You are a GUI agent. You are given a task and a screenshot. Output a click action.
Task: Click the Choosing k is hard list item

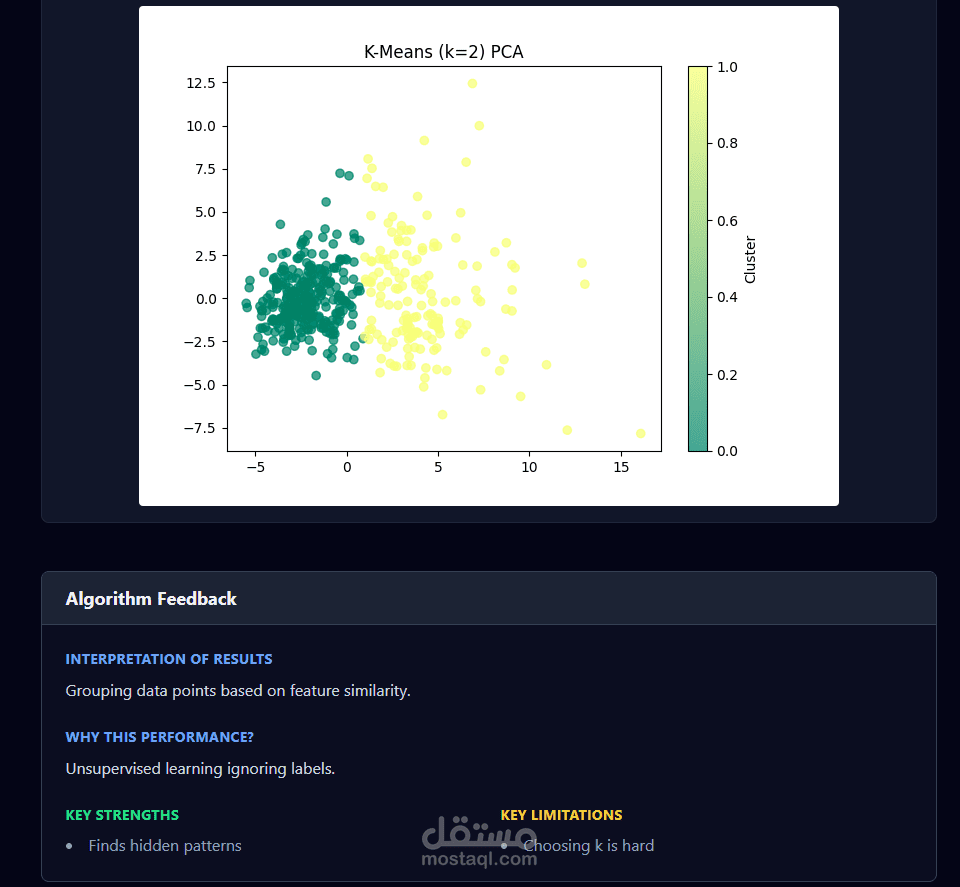click(589, 846)
